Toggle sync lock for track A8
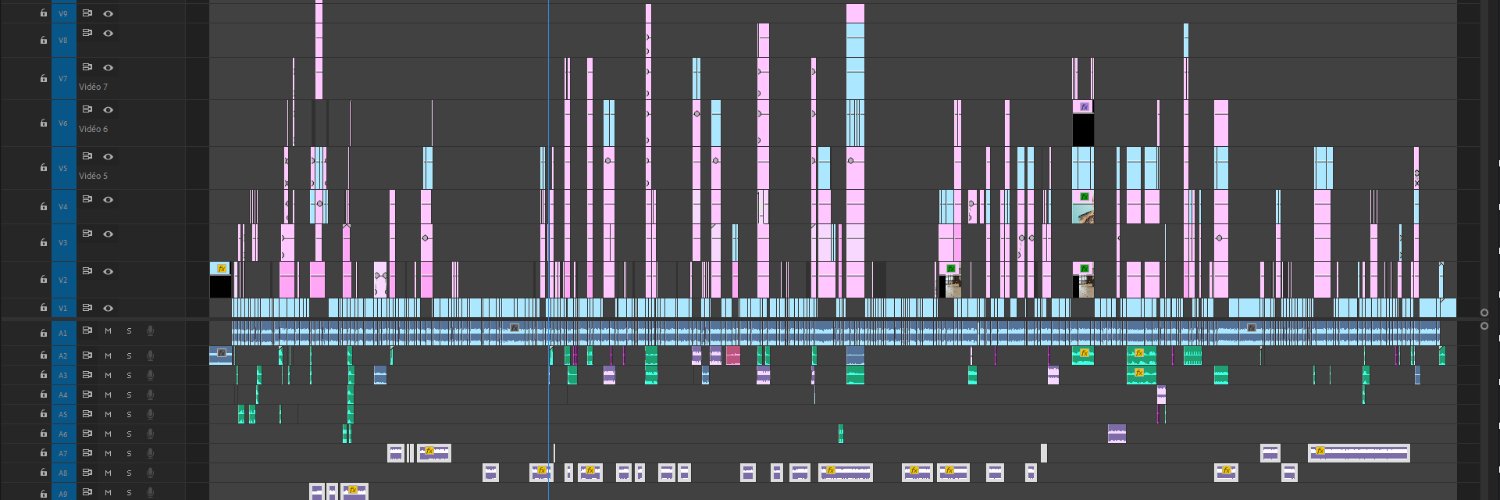Viewport: 1500px width, 500px height. pyautogui.click(x=87, y=473)
